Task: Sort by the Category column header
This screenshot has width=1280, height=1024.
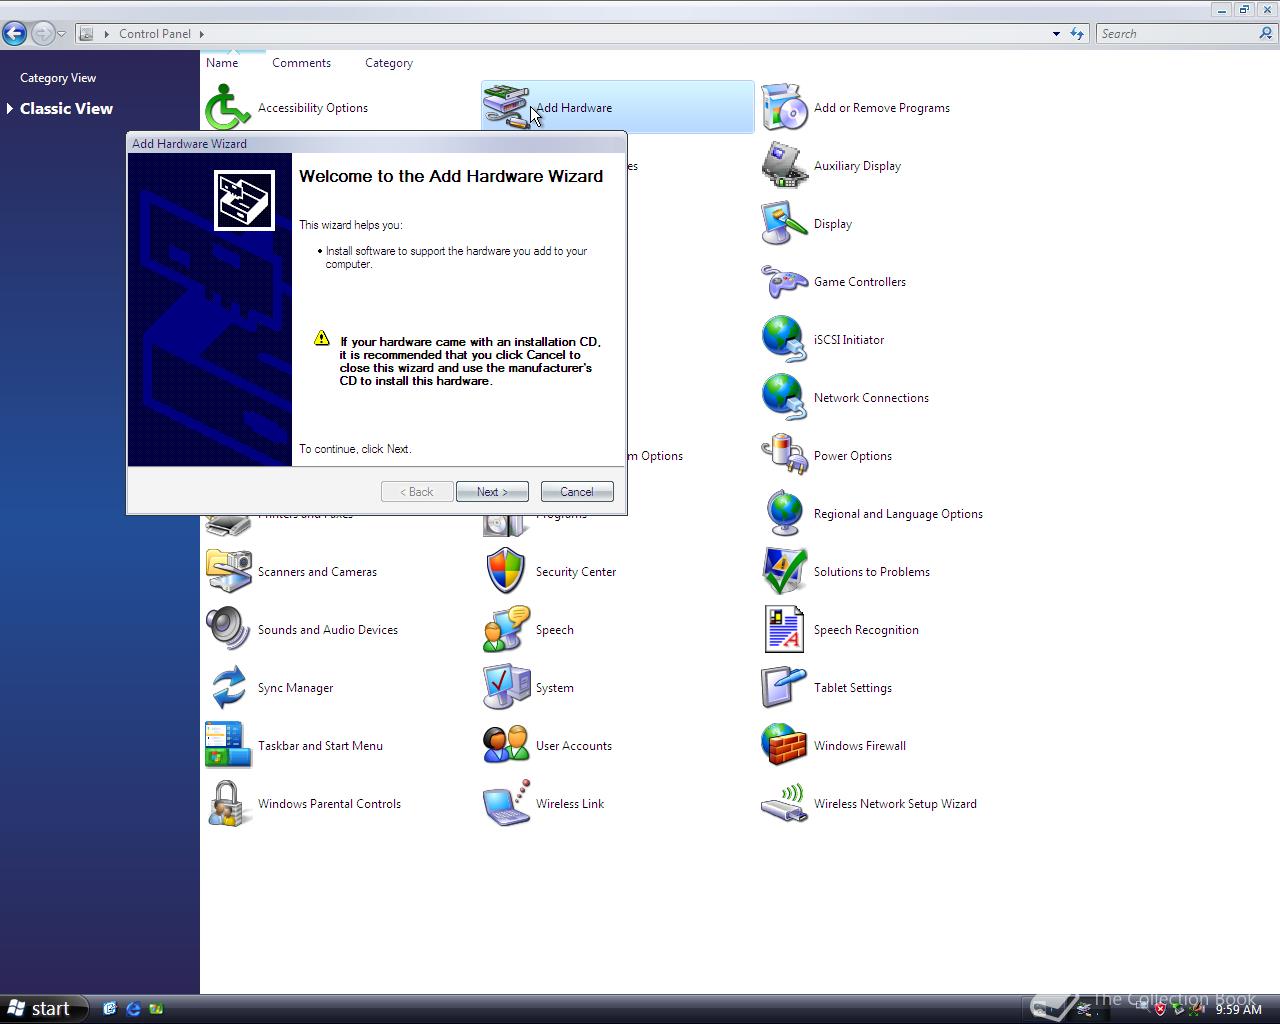Action: (388, 62)
